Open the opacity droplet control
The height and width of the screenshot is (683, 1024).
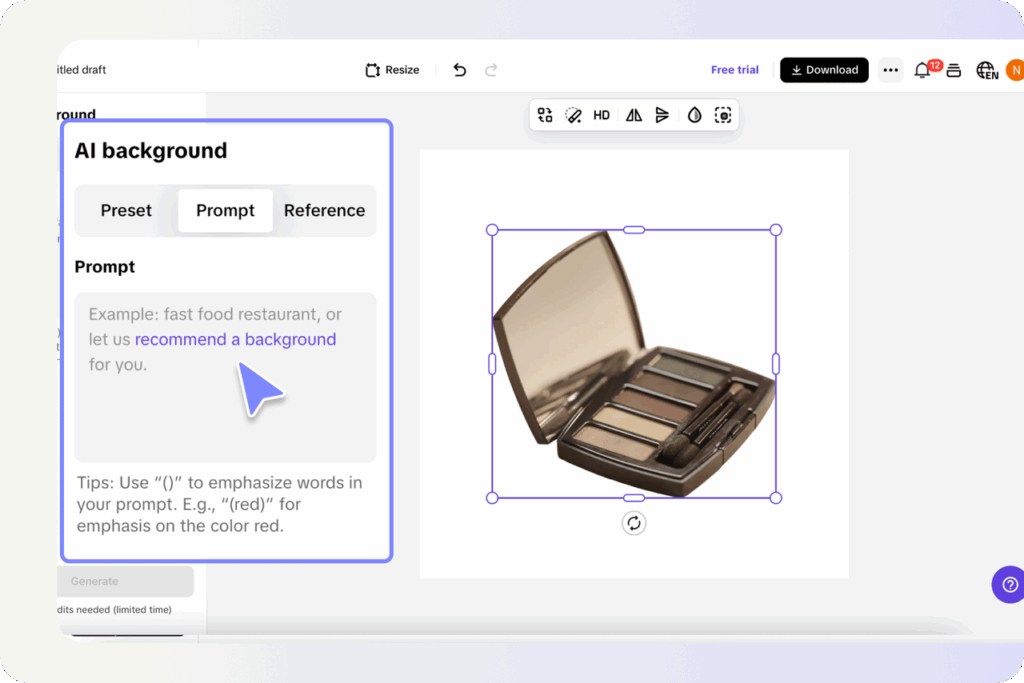tap(694, 115)
